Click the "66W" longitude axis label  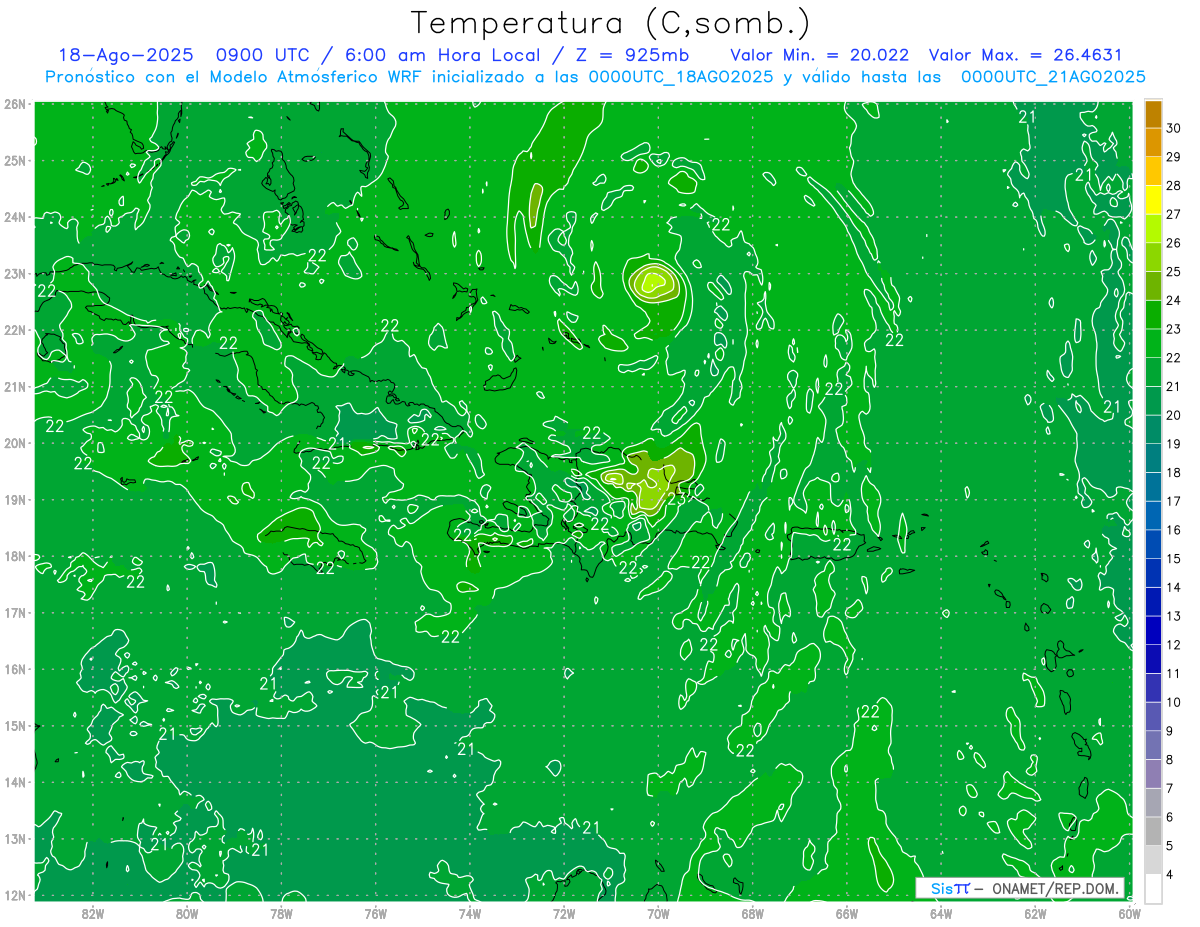pos(846,913)
